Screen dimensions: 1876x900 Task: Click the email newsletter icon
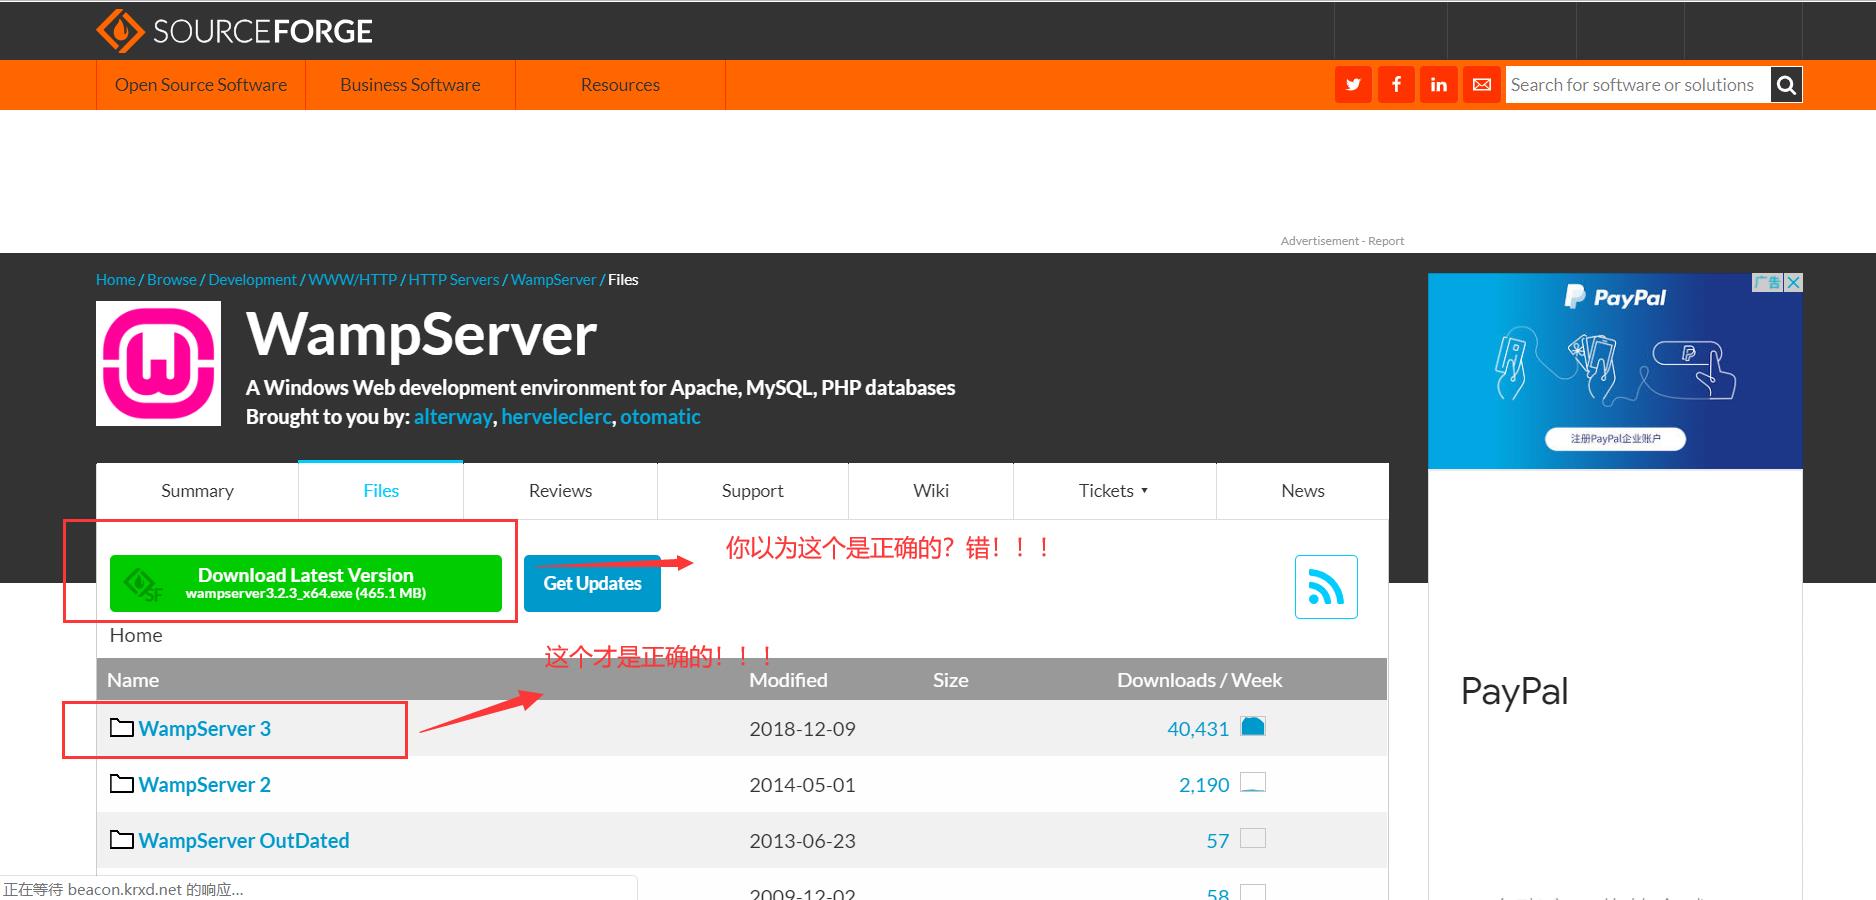point(1482,85)
